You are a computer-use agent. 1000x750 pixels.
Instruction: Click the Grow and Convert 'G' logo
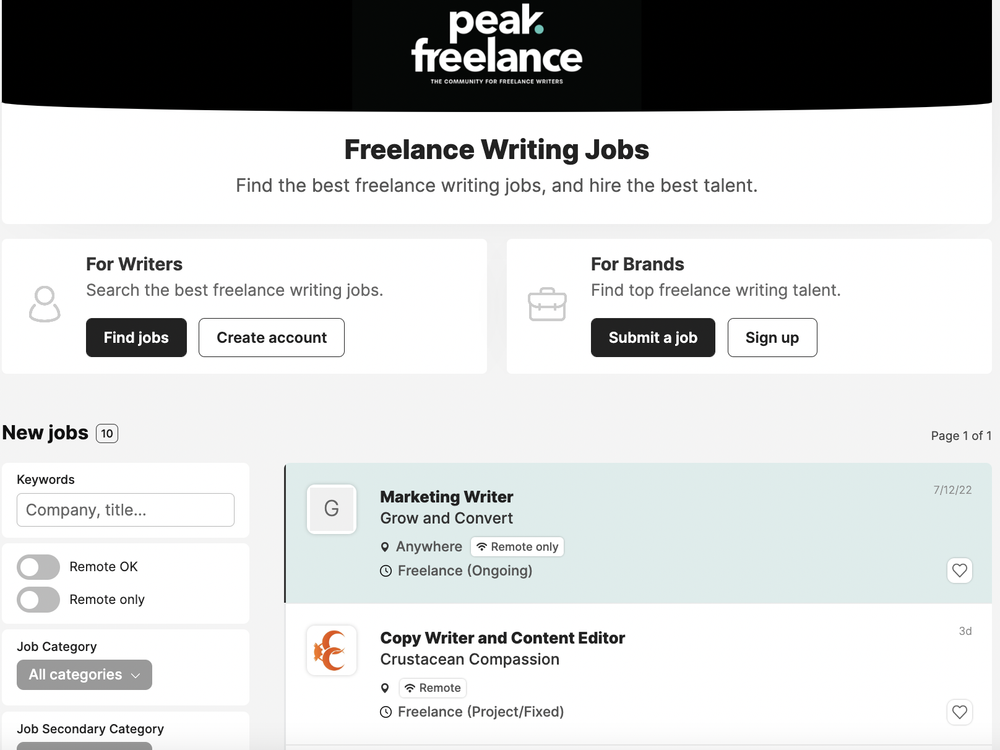331,509
